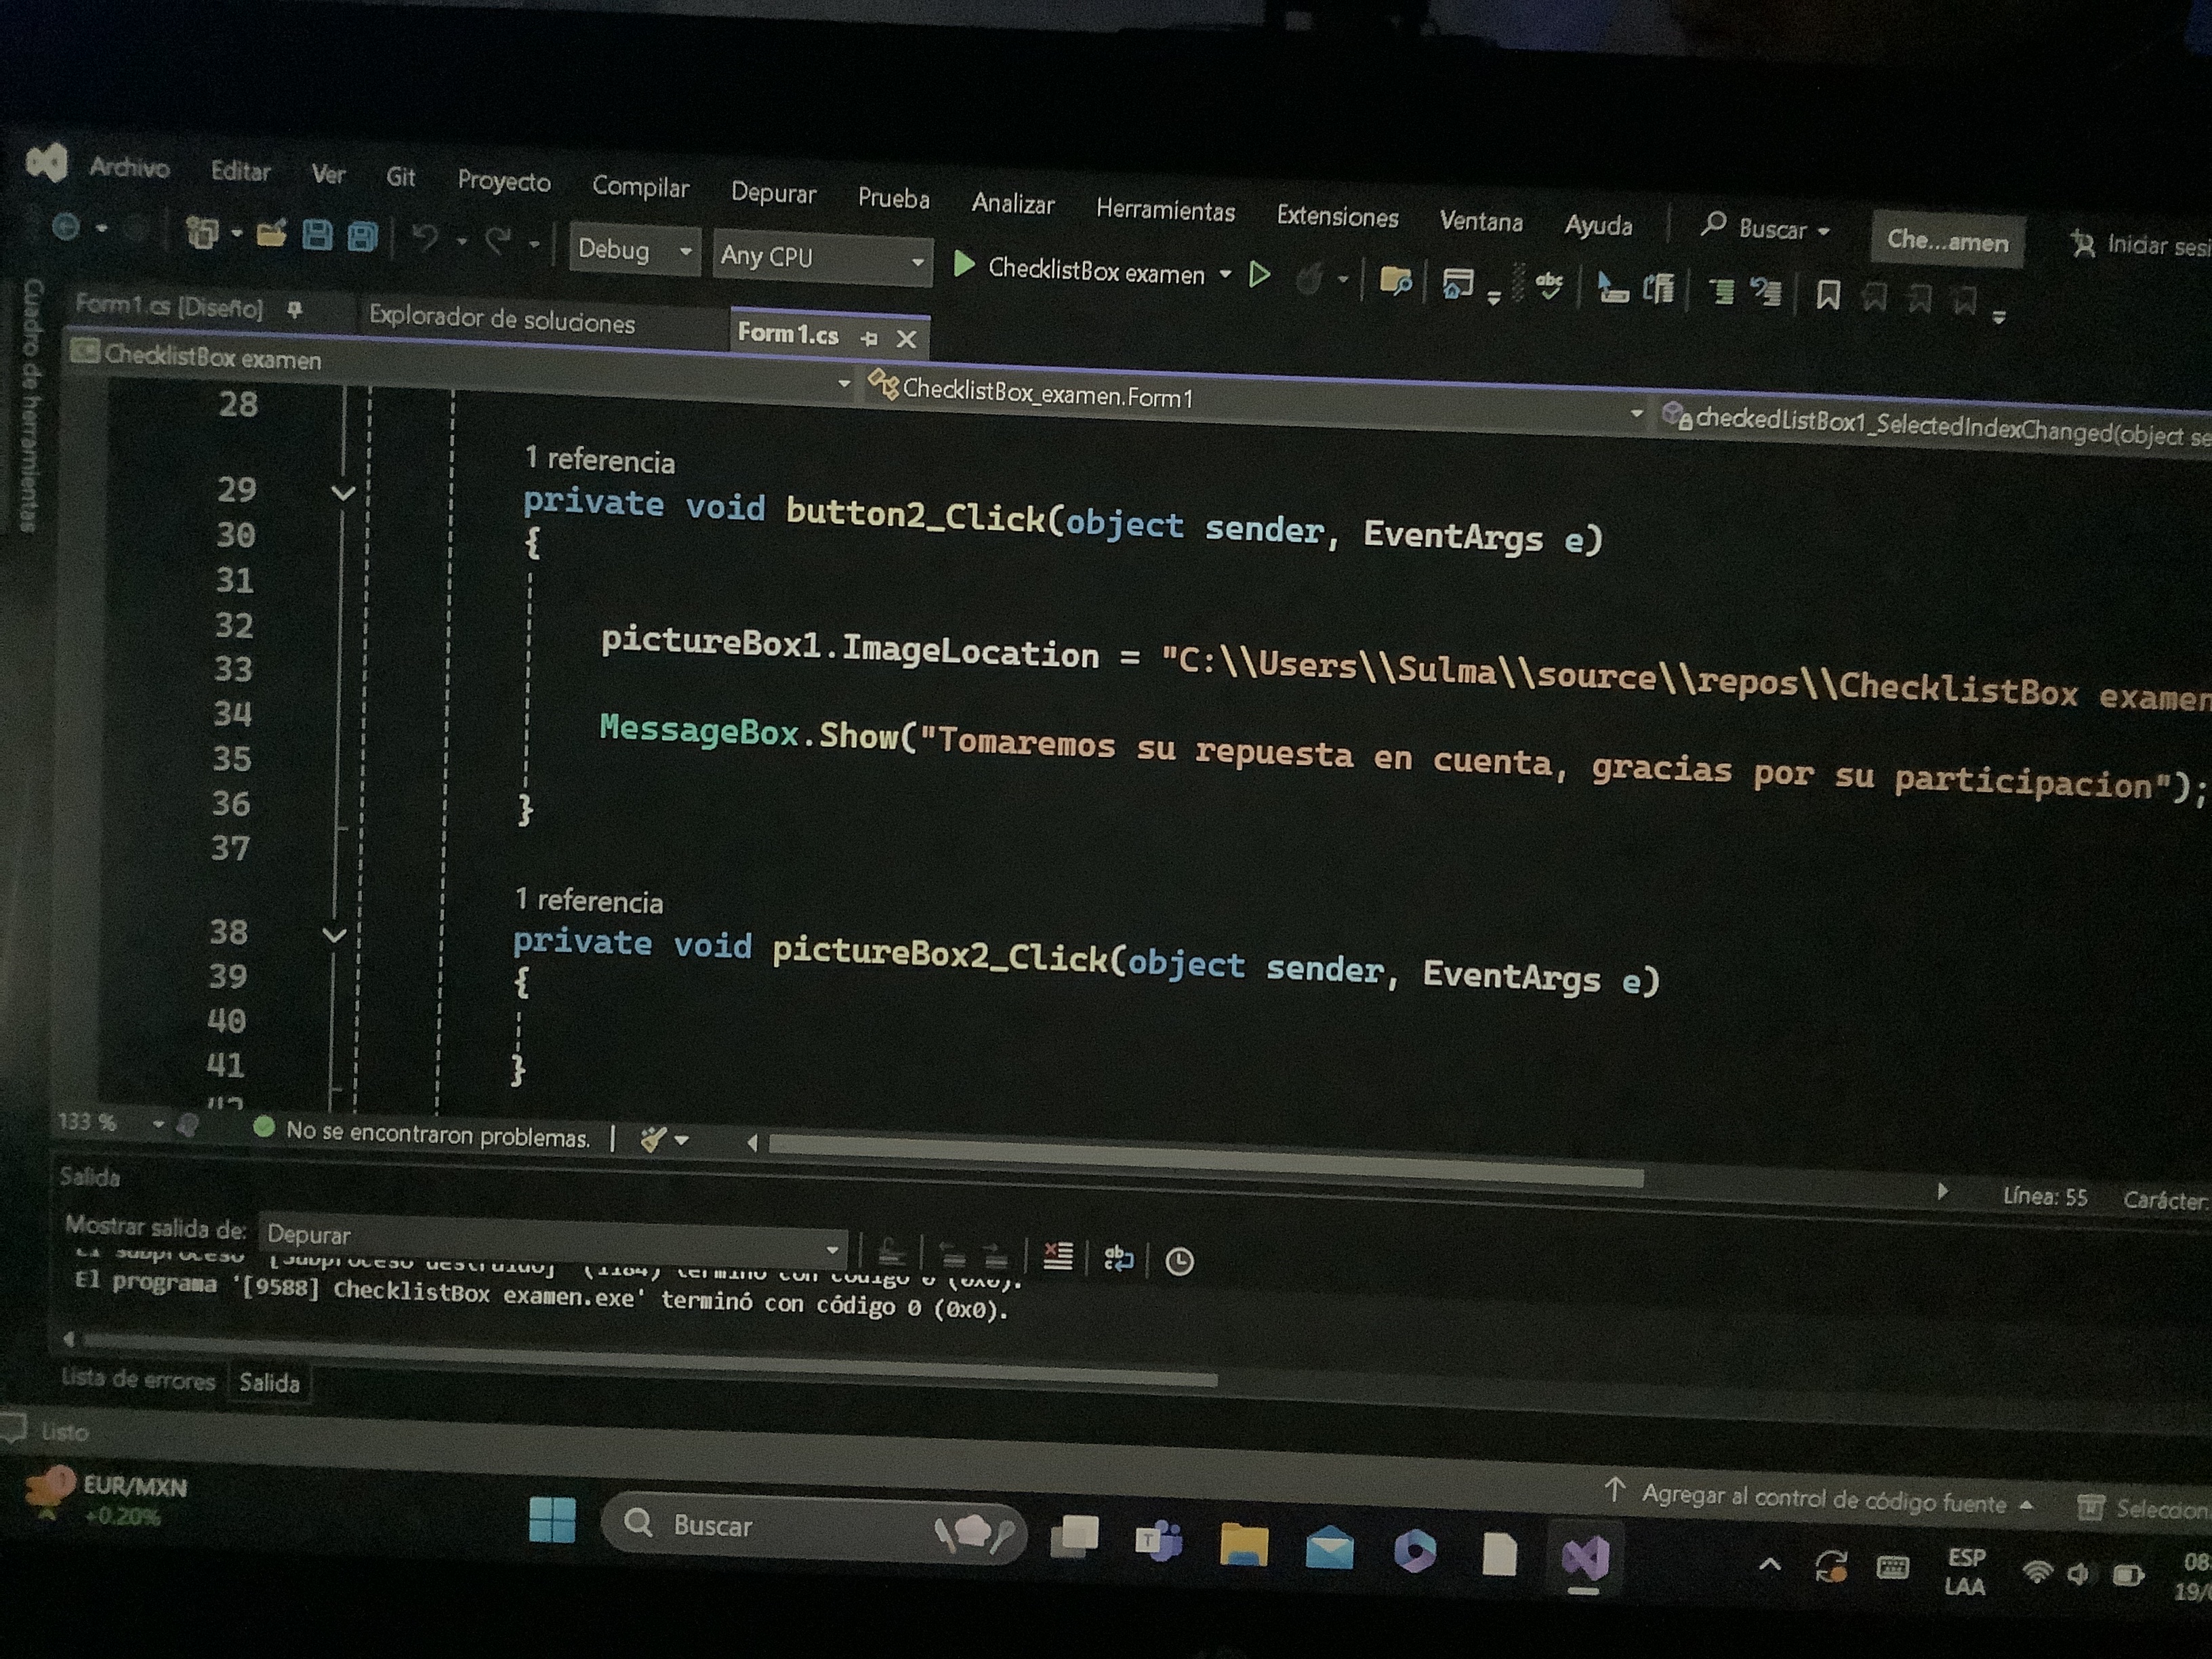
Task: Click the code cleanup broom icon
Action: [x=653, y=1139]
